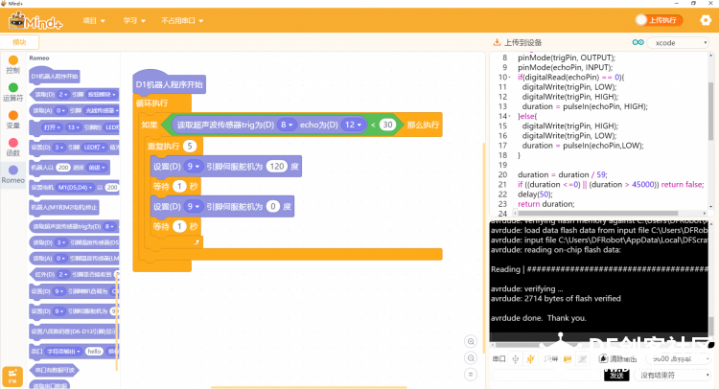Image resolution: width=719 pixels, height=389 pixels.
Task: Click the upload-to-device download icon
Action: point(497,43)
